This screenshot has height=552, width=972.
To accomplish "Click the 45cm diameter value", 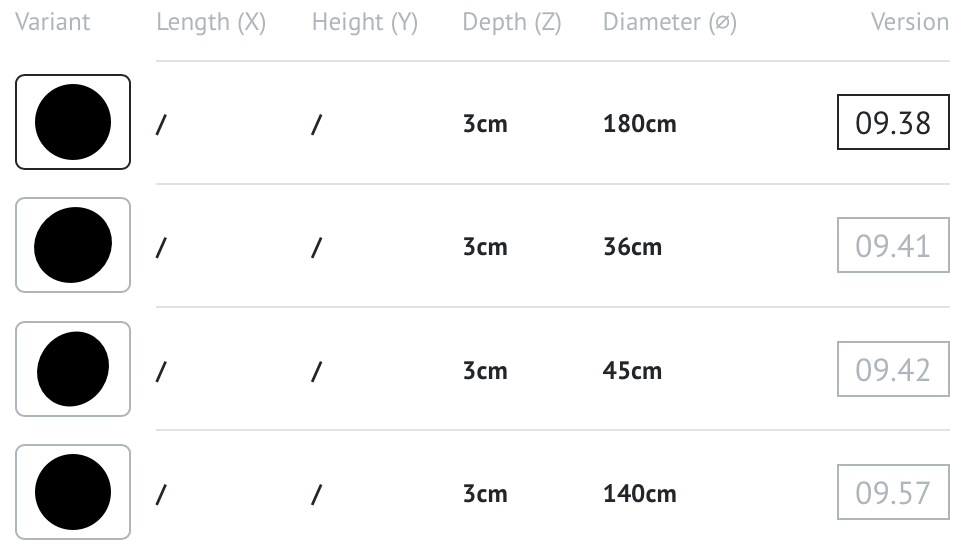I will point(632,371).
